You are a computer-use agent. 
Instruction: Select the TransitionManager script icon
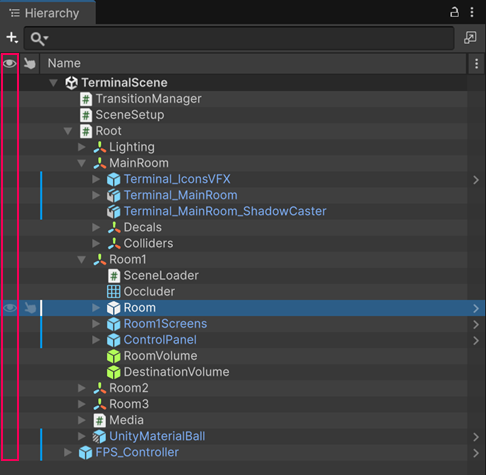tap(86, 99)
